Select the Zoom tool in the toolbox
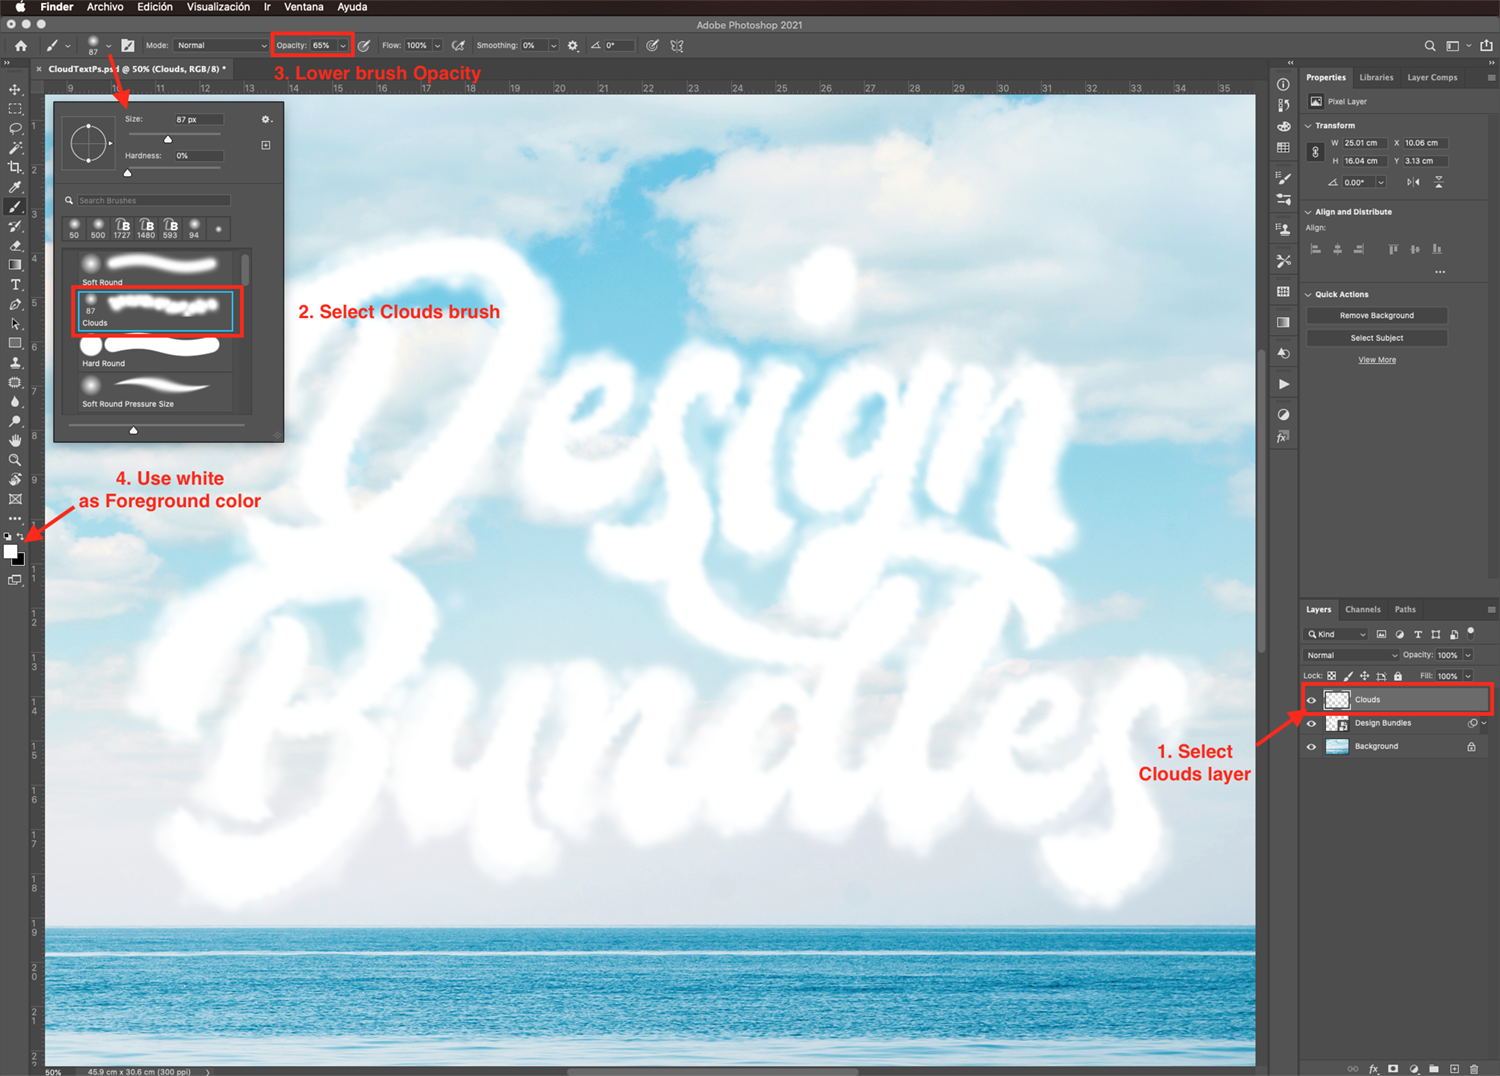 pos(15,460)
